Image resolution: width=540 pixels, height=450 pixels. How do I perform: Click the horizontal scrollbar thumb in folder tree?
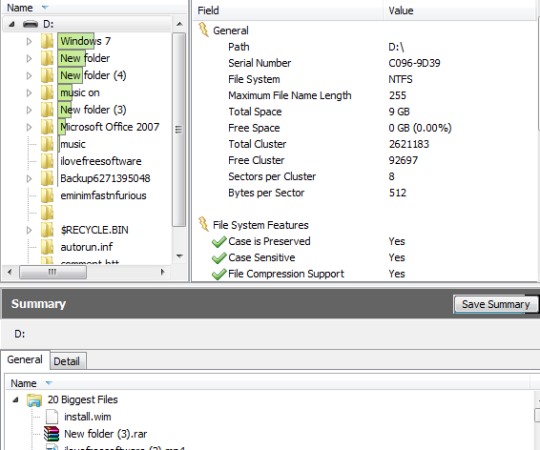coord(53,272)
